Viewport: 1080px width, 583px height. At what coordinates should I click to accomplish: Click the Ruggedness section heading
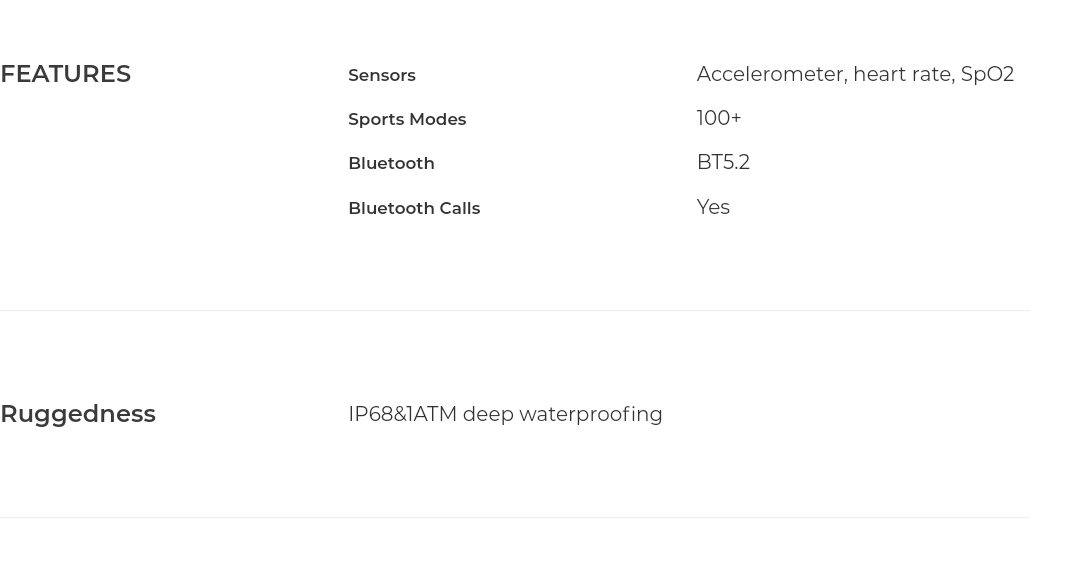click(78, 414)
